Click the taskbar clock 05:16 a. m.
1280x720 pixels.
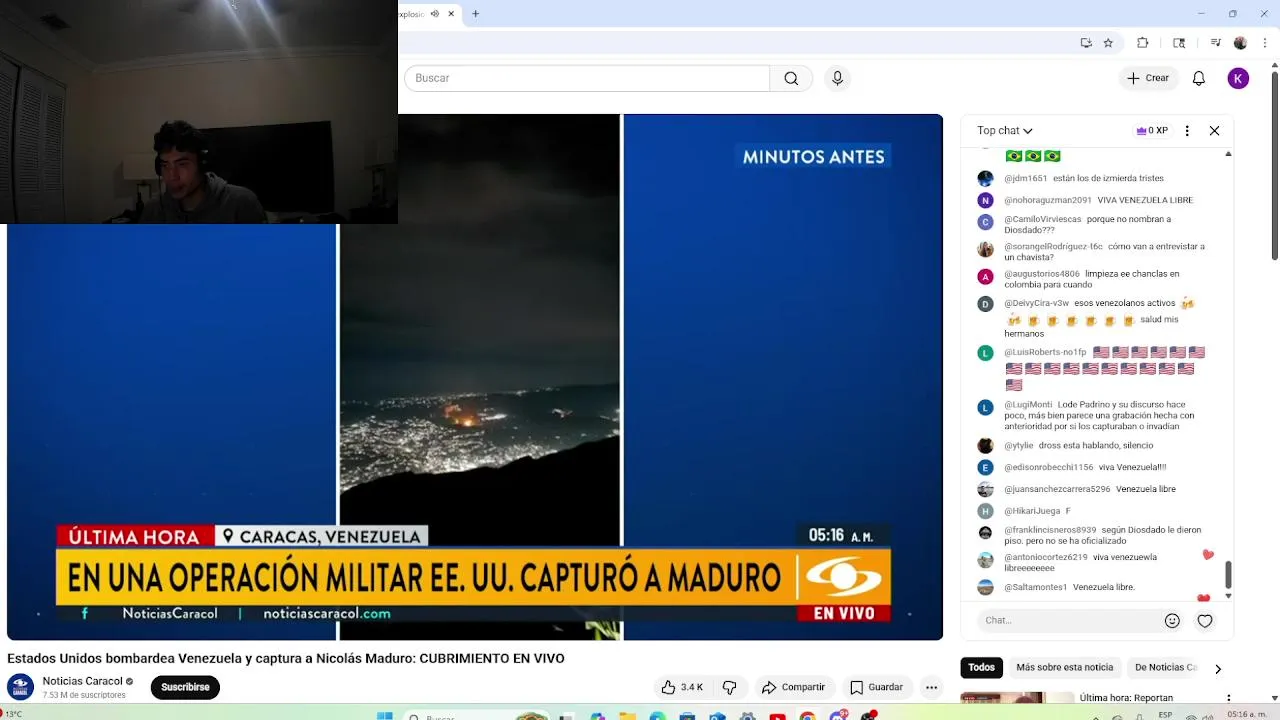[1248, 714]
